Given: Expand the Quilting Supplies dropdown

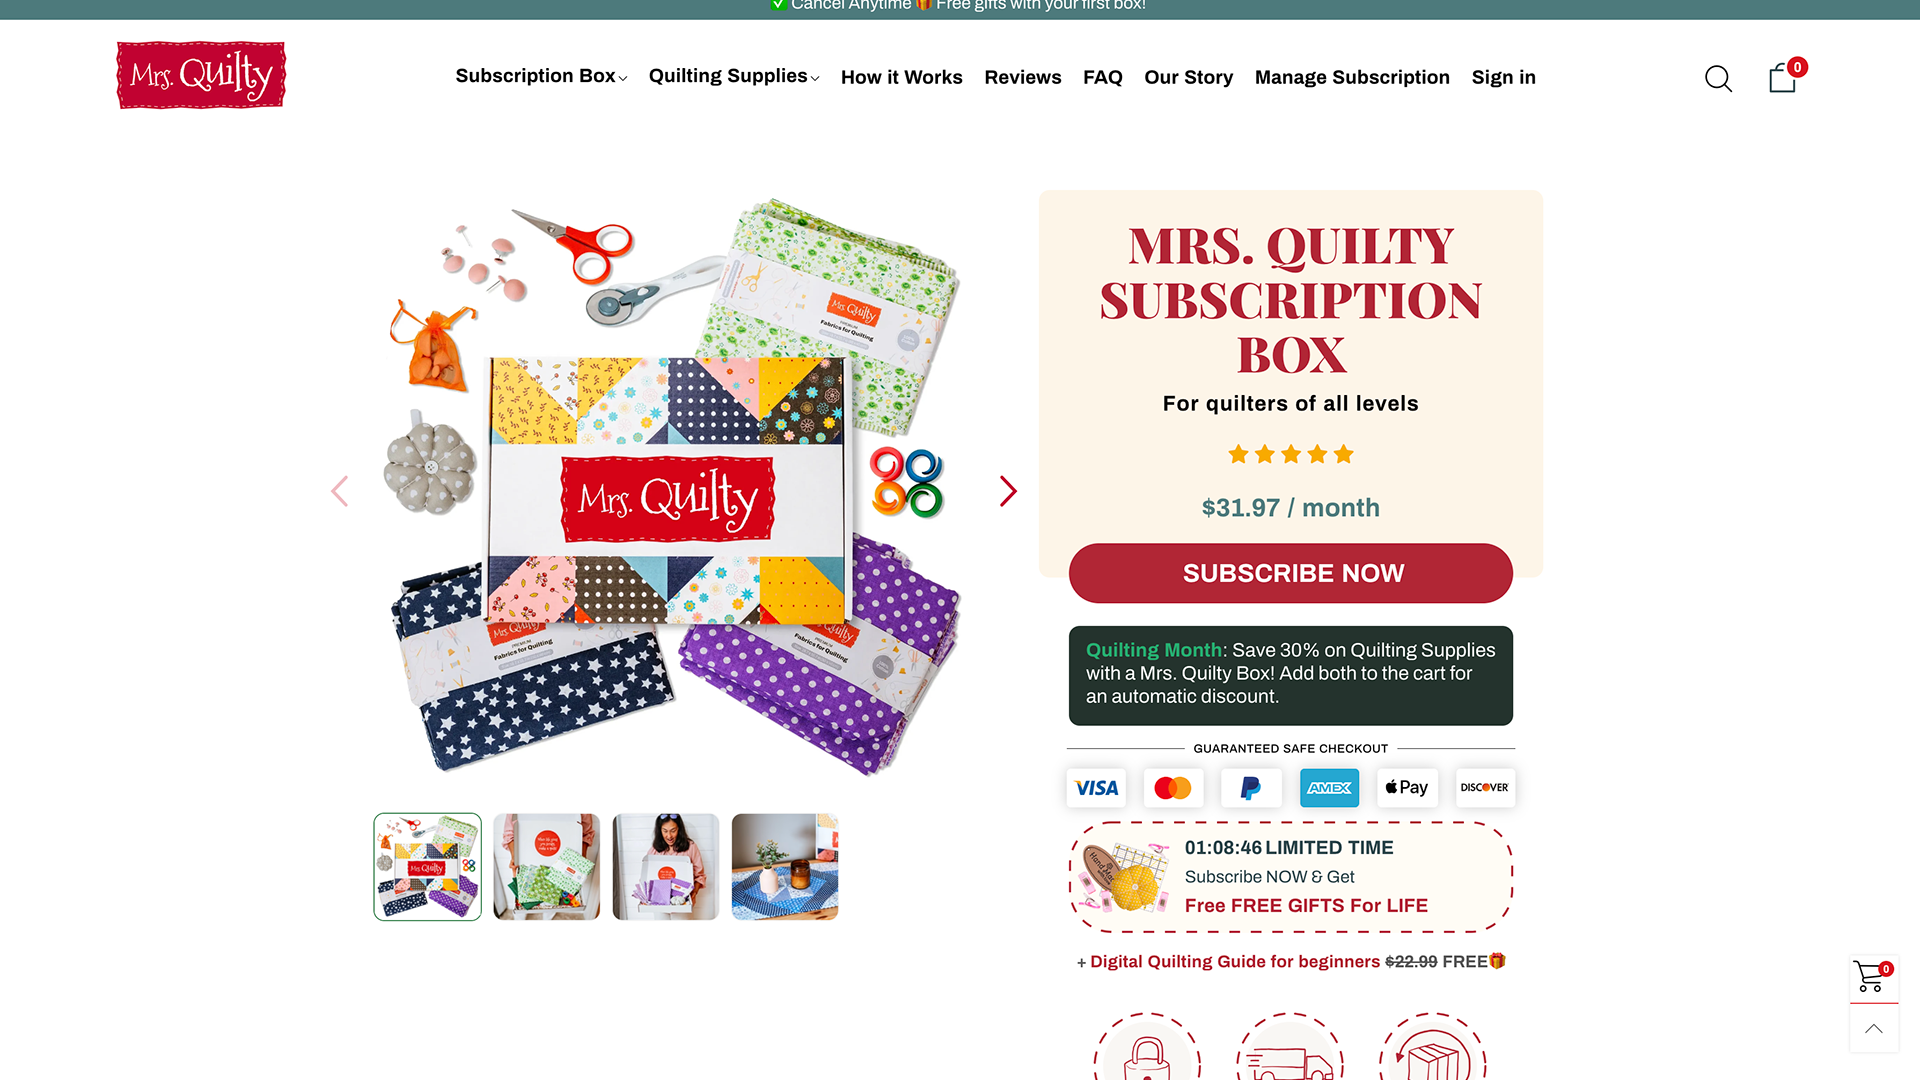Looking at the screenshot, I should pos(734,76).
